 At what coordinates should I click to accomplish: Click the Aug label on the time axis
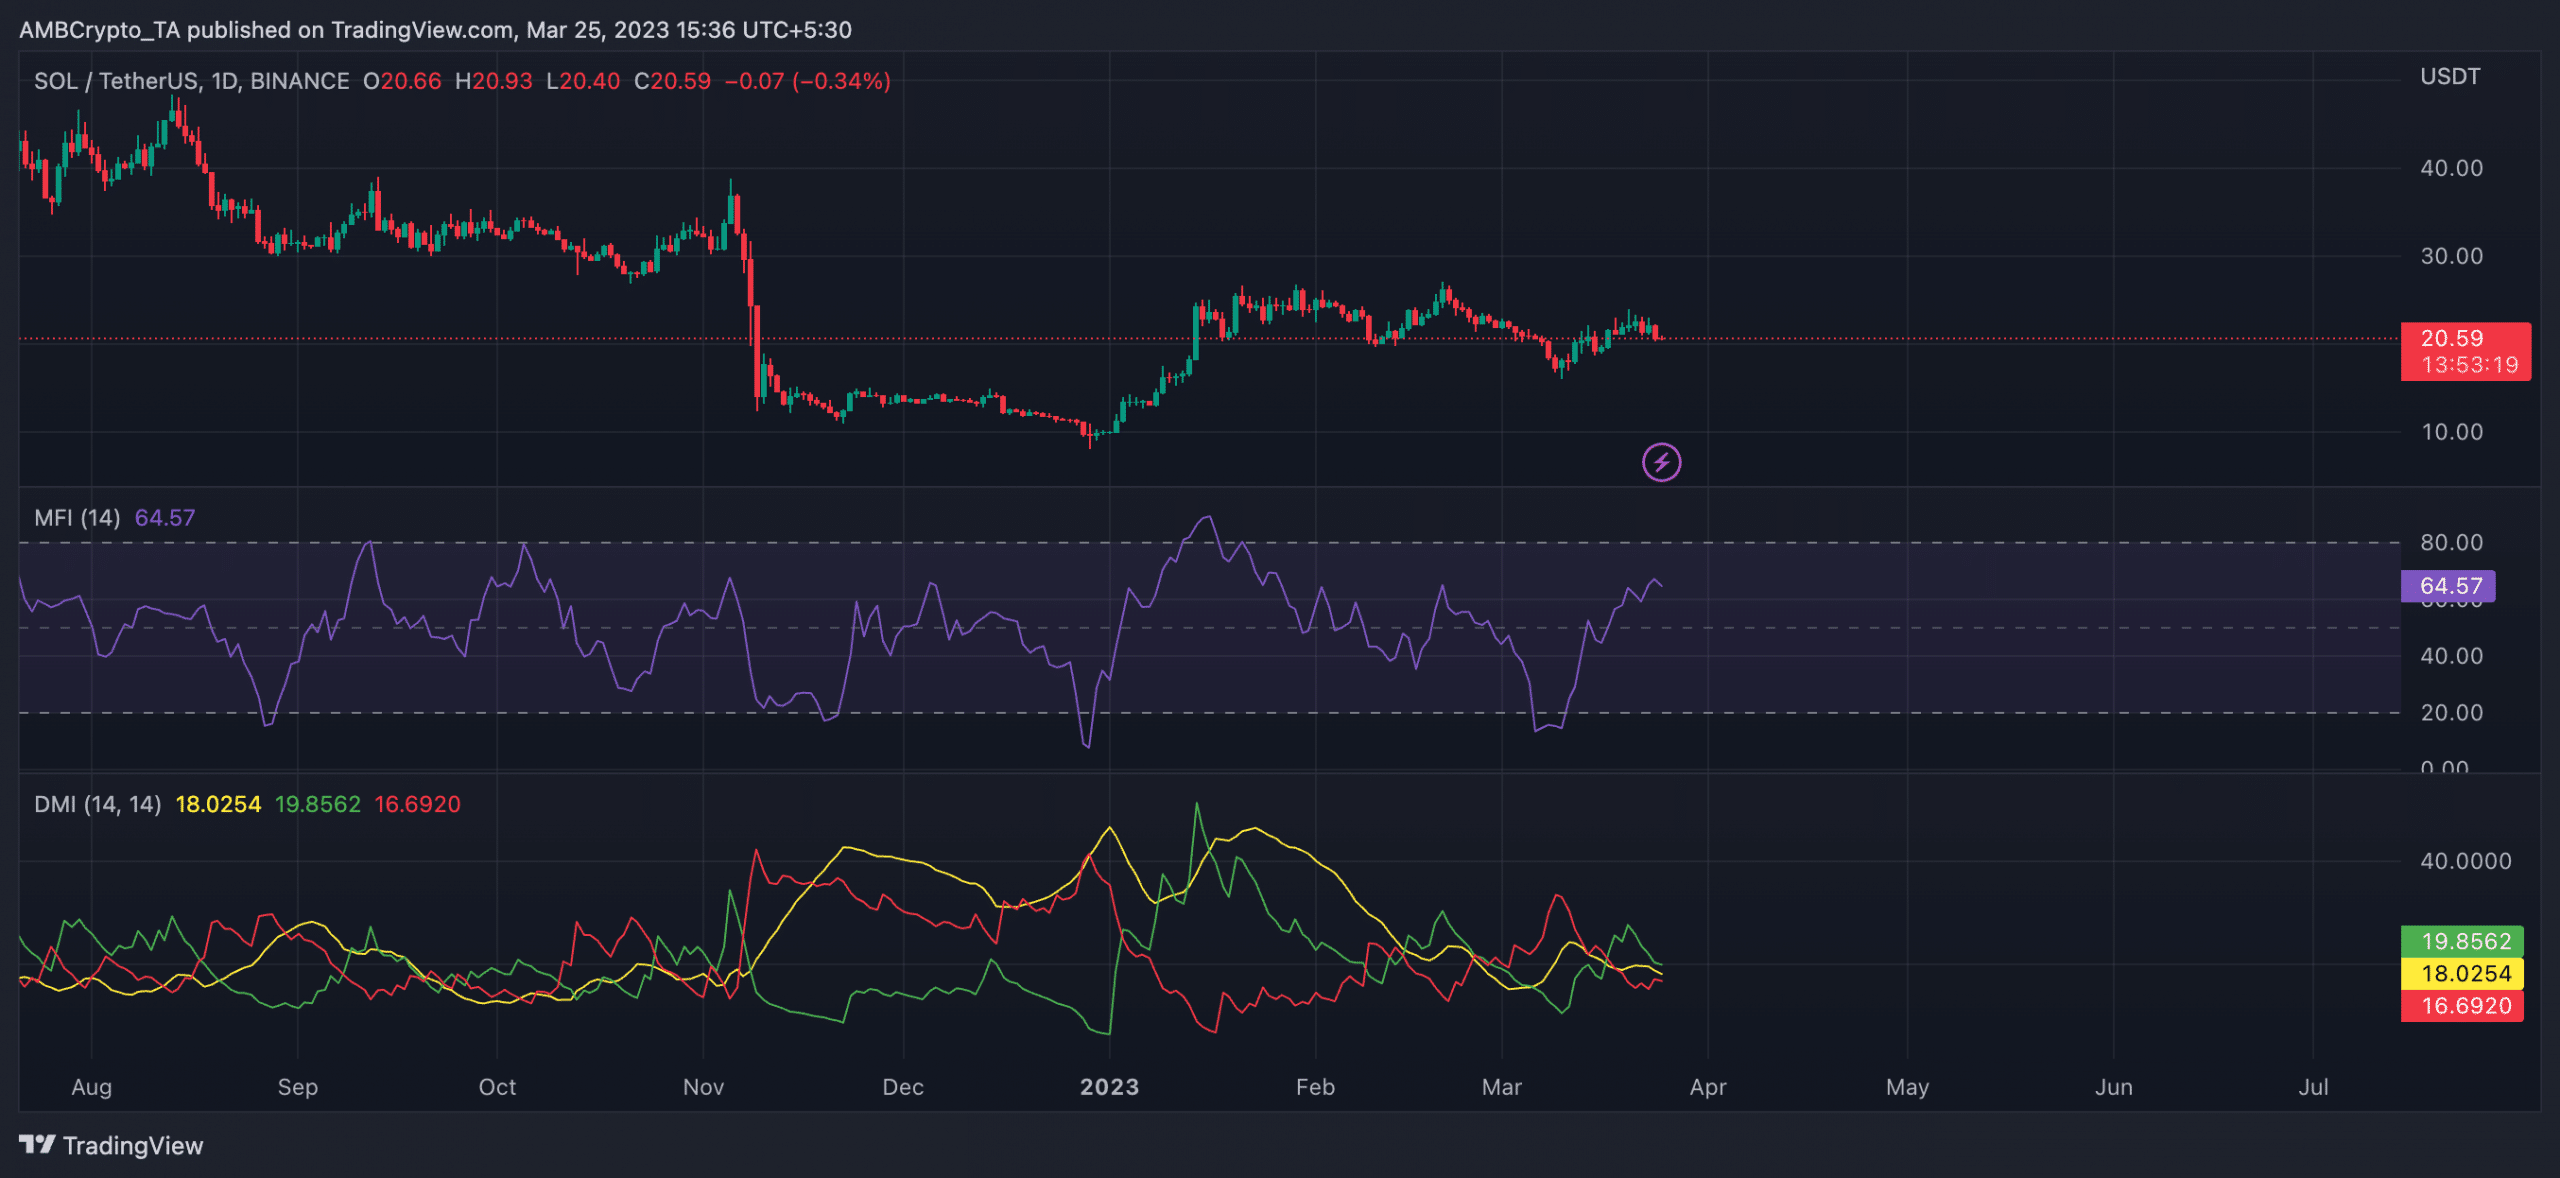pyautogui.click(x=92, y=1087)
